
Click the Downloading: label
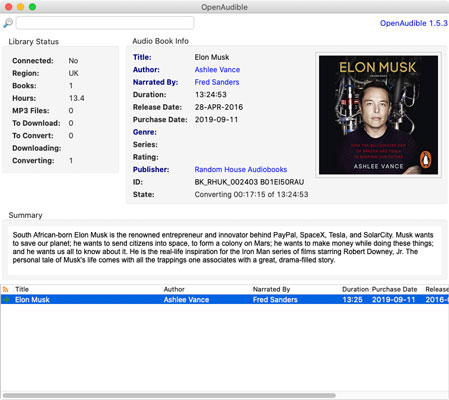click(37, 148)
